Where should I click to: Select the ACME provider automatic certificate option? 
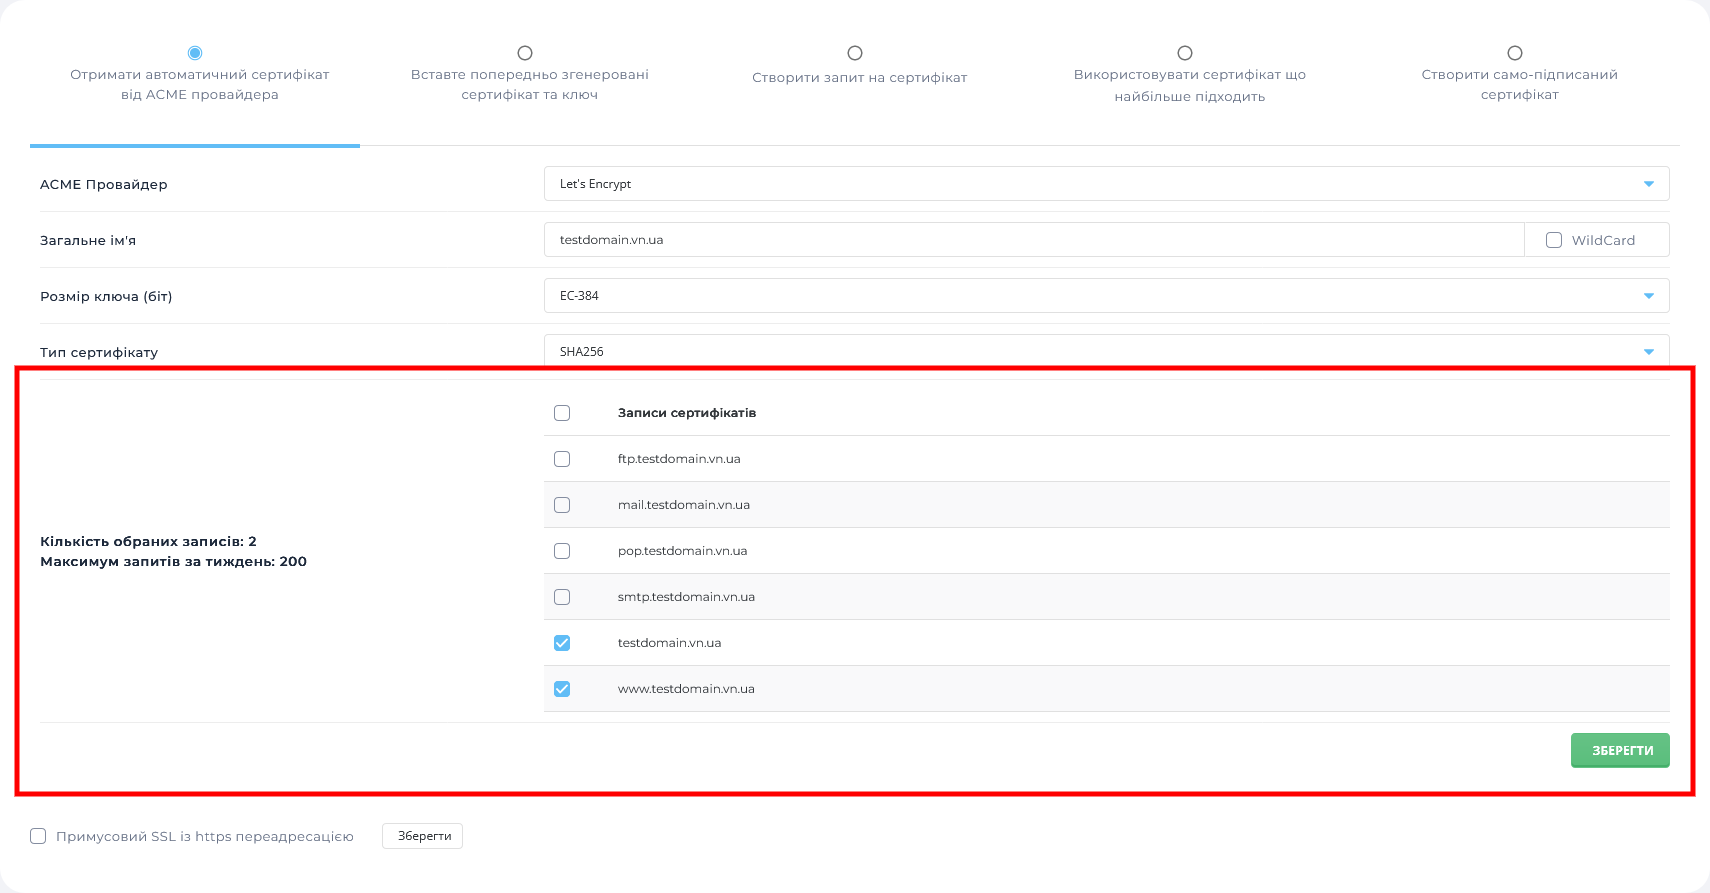pos(195,53)
